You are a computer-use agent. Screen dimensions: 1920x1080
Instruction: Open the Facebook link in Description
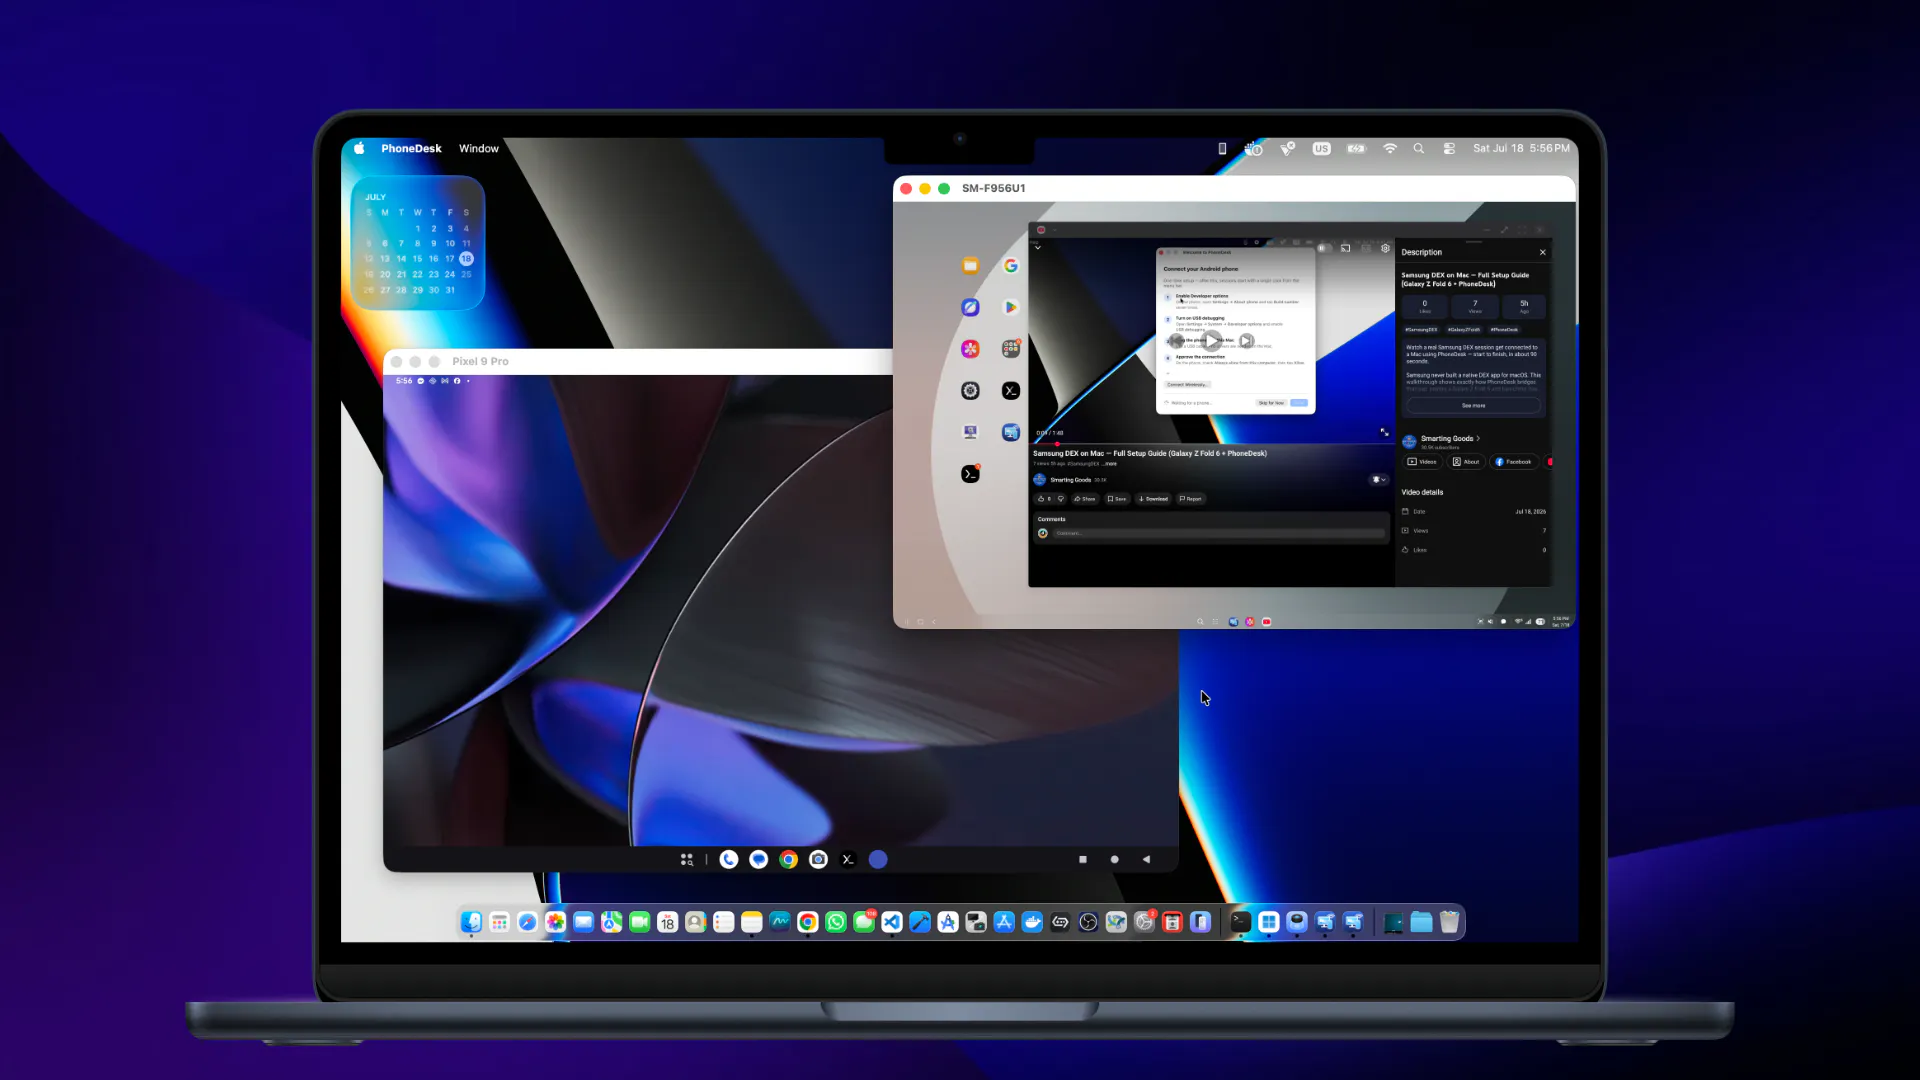pos(1513,462)
